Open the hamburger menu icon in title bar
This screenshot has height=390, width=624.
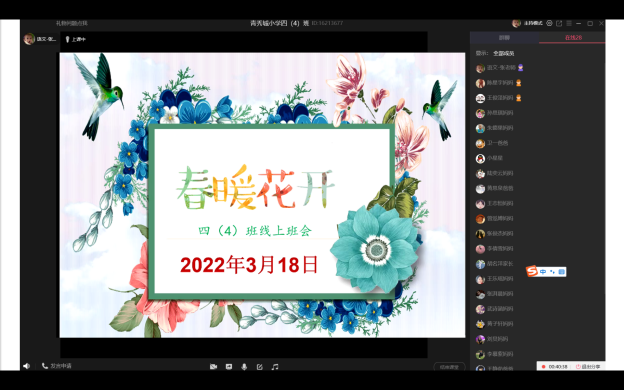(569, 23)
